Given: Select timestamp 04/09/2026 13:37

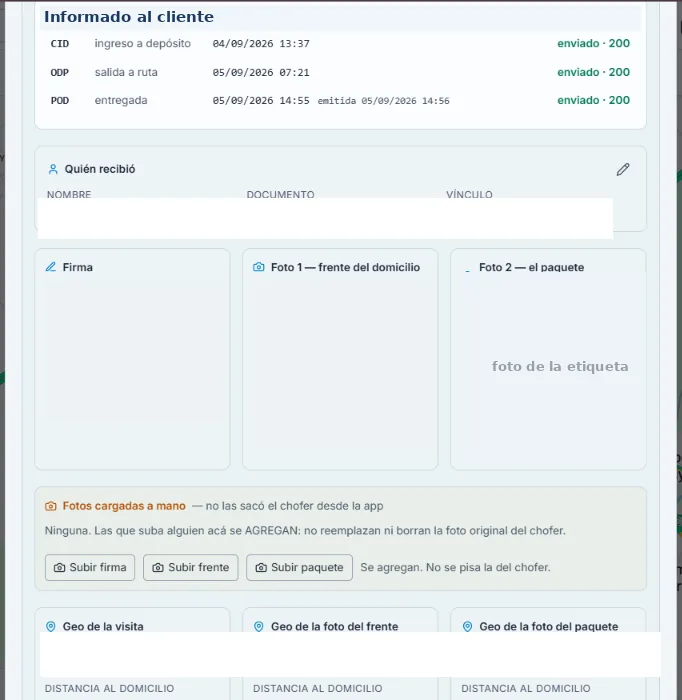Looking at the screenshot, I should click(x=261, y=44).
